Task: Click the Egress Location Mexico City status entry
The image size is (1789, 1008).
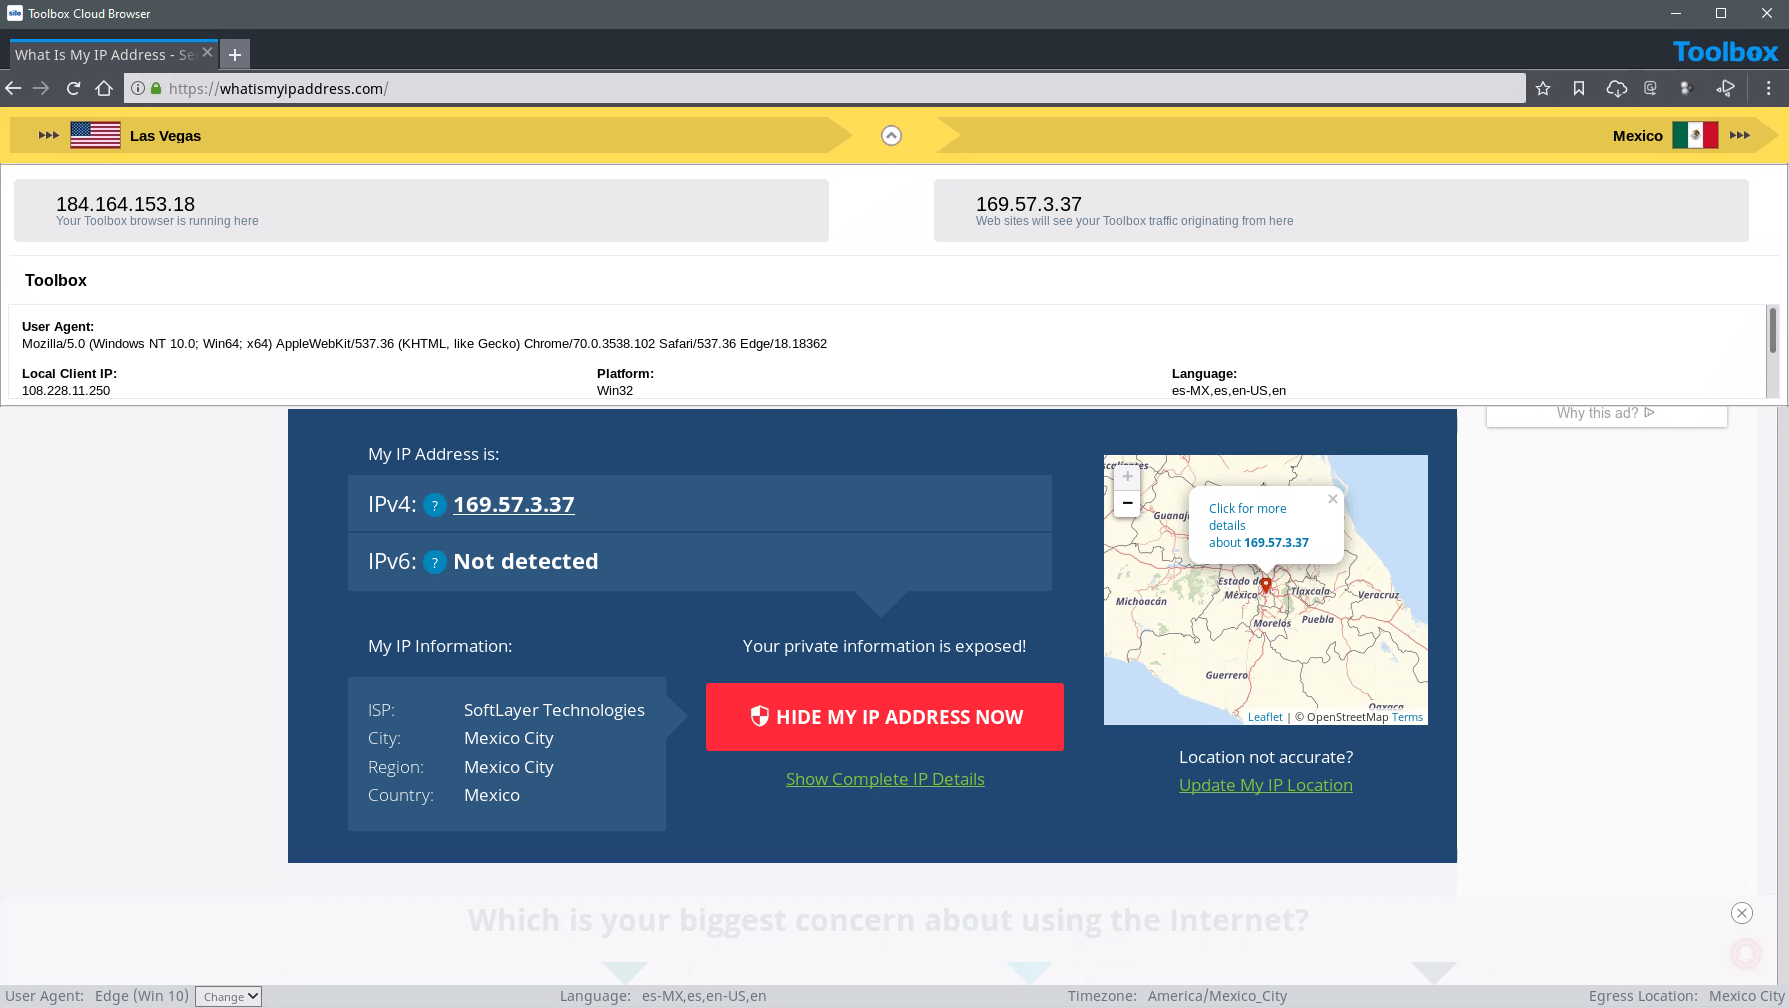Action: (1687, 996)
